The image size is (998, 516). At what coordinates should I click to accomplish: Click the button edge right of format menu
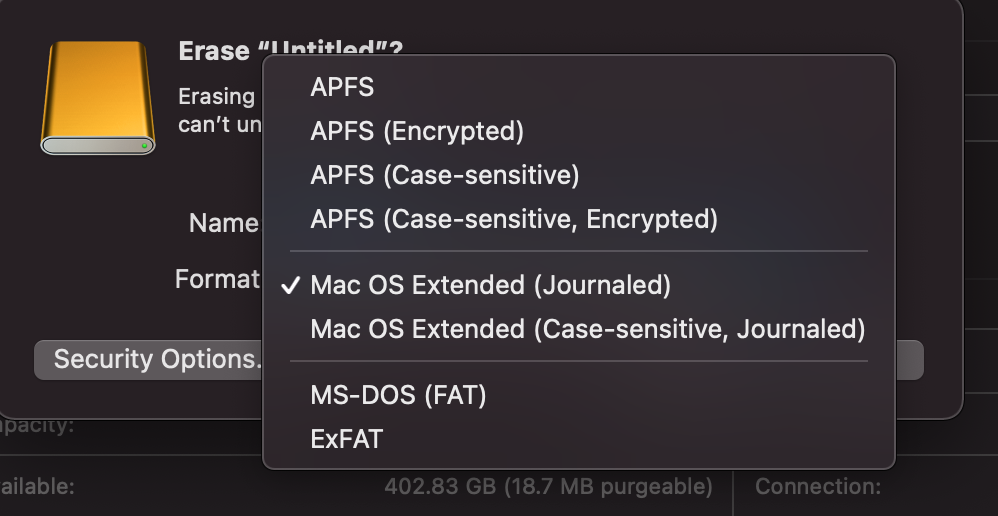coord(909,360)
